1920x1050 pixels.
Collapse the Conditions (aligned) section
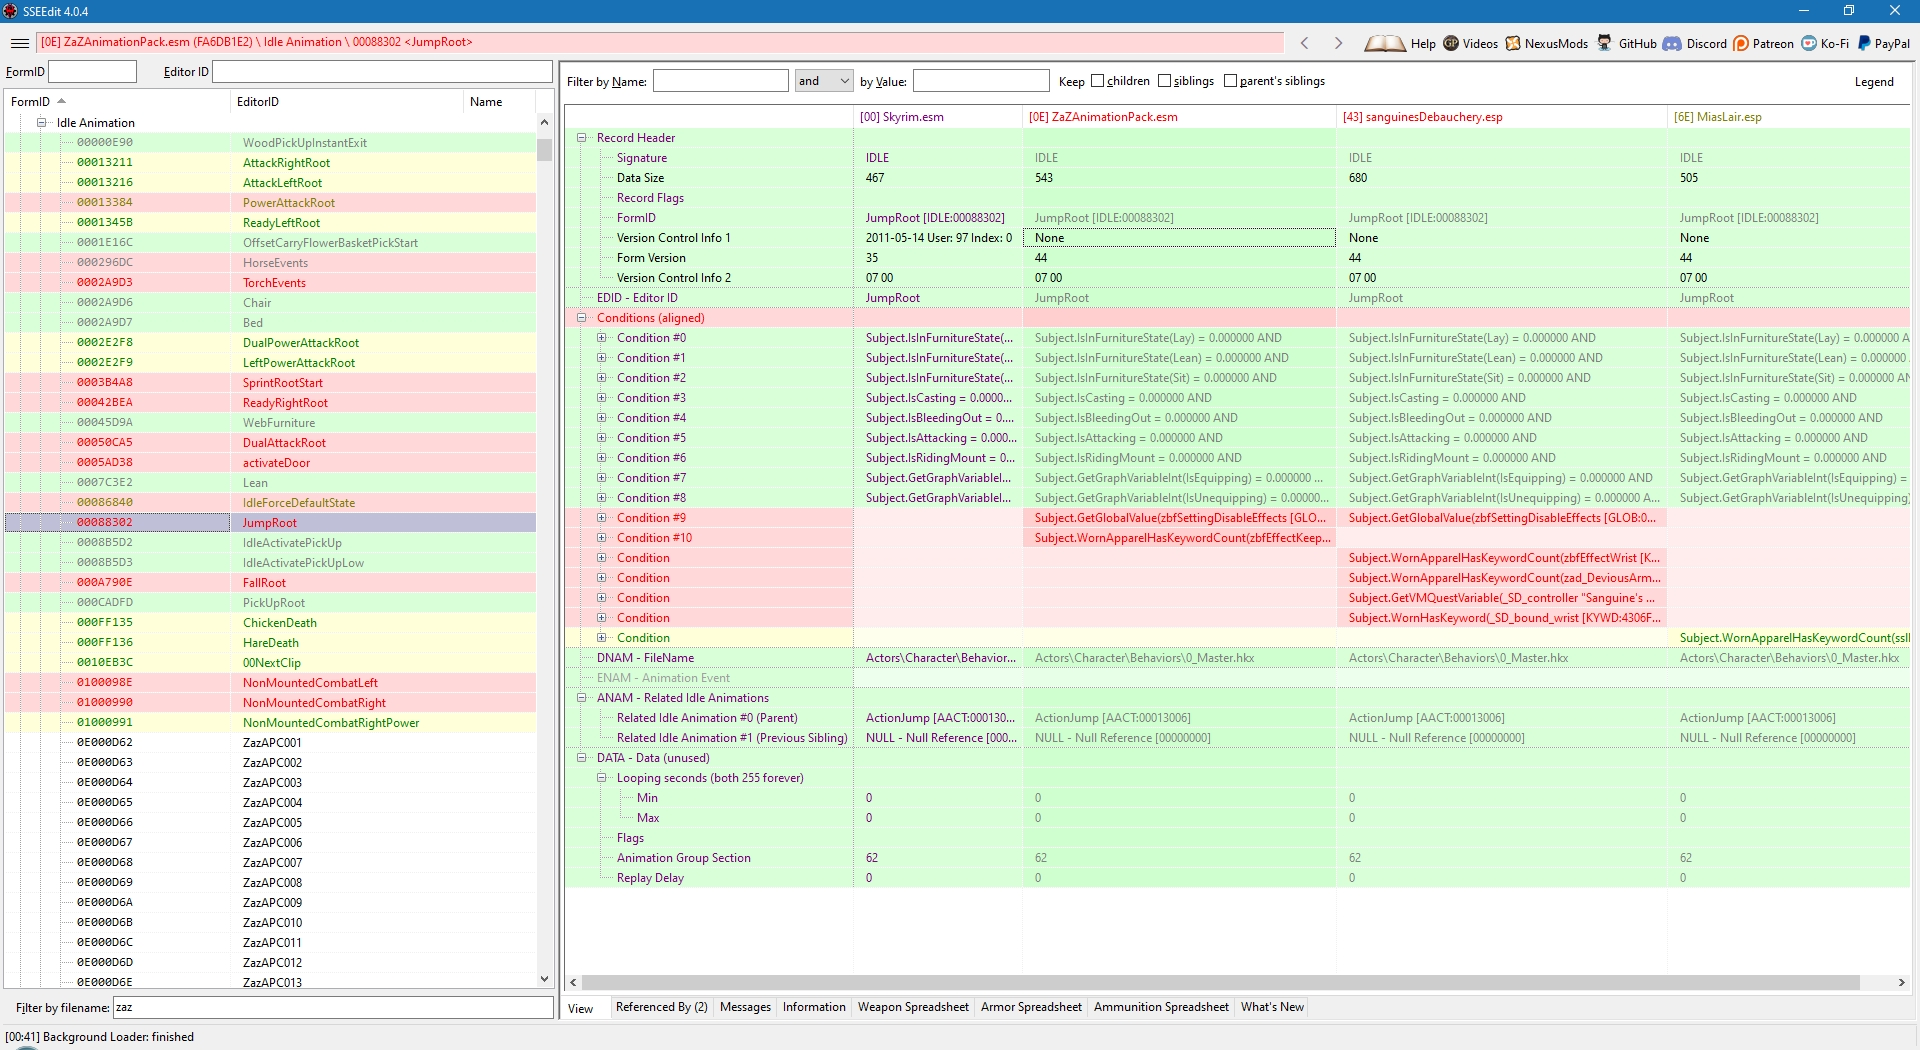581,318
